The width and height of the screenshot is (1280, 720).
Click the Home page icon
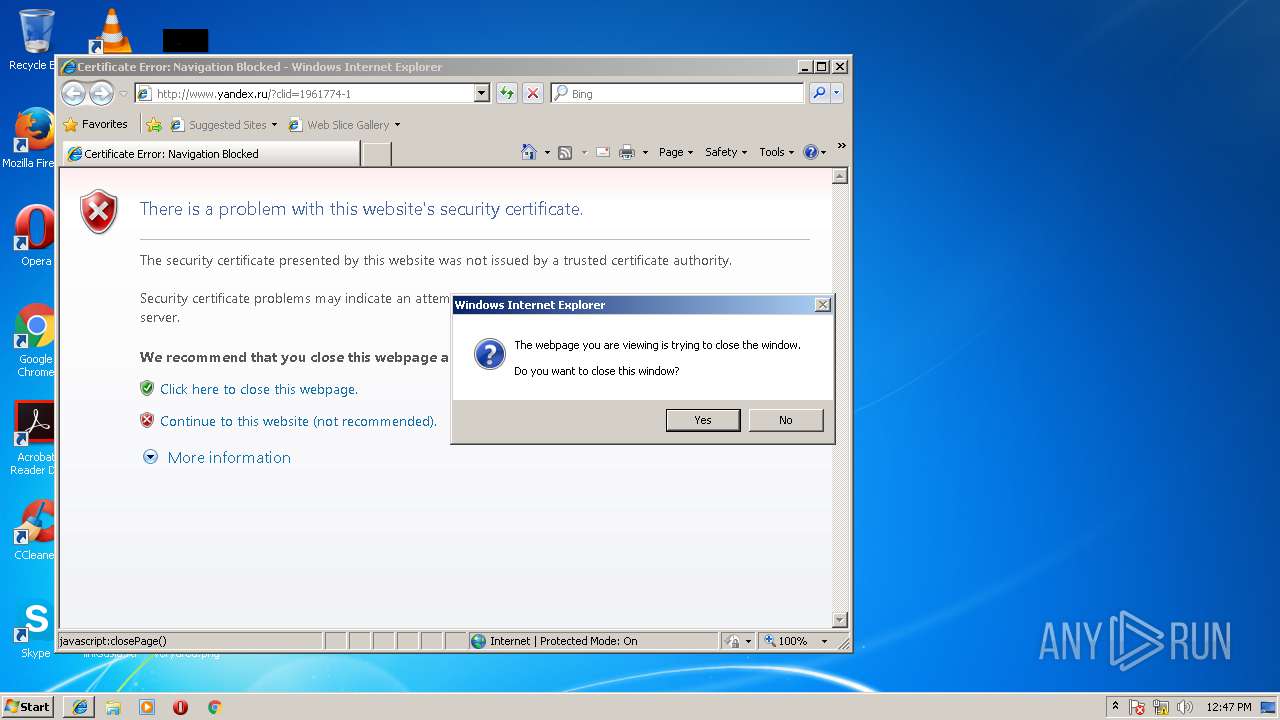tap(529, 152)
